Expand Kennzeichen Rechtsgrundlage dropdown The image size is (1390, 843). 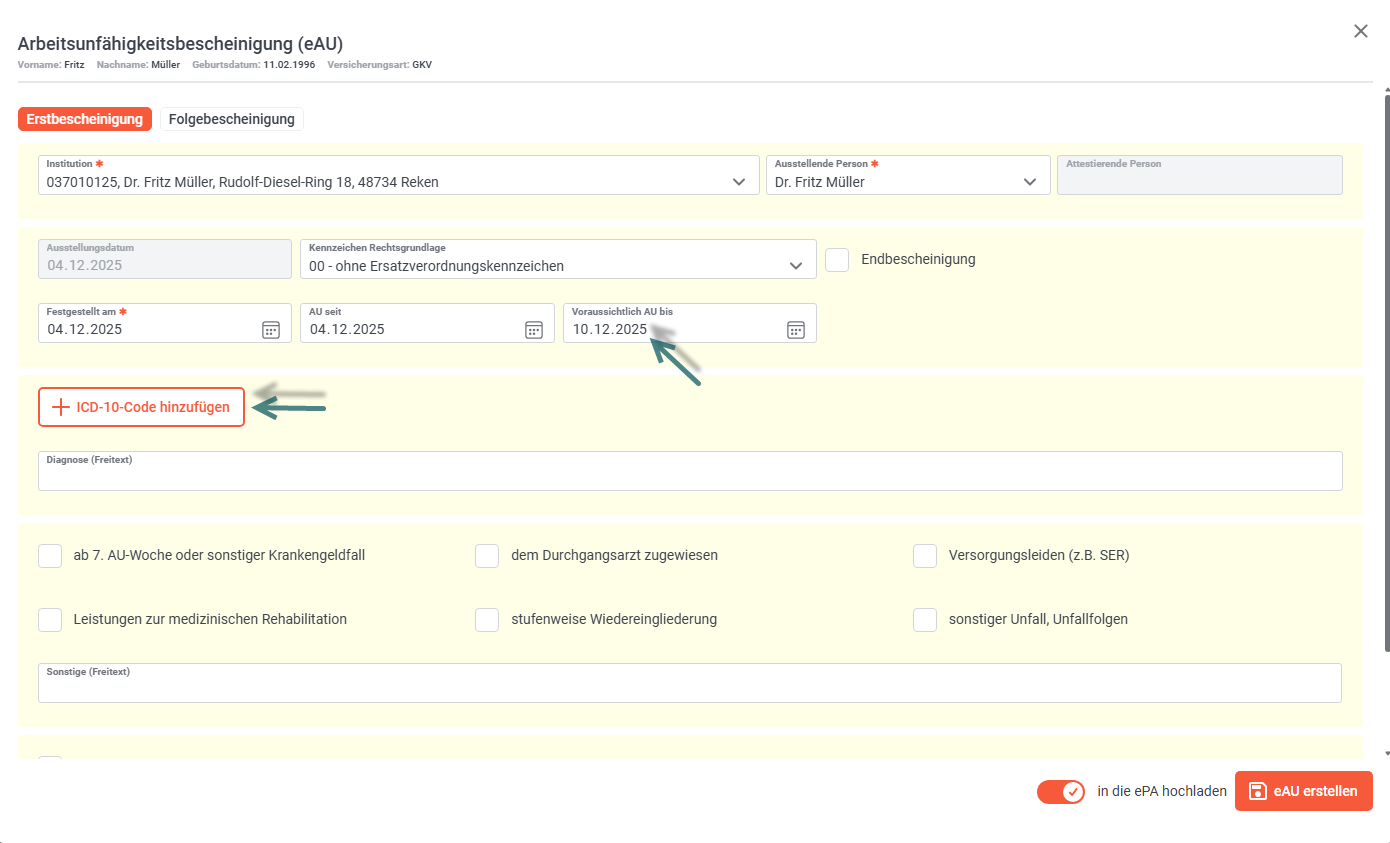tap(796, 266)
